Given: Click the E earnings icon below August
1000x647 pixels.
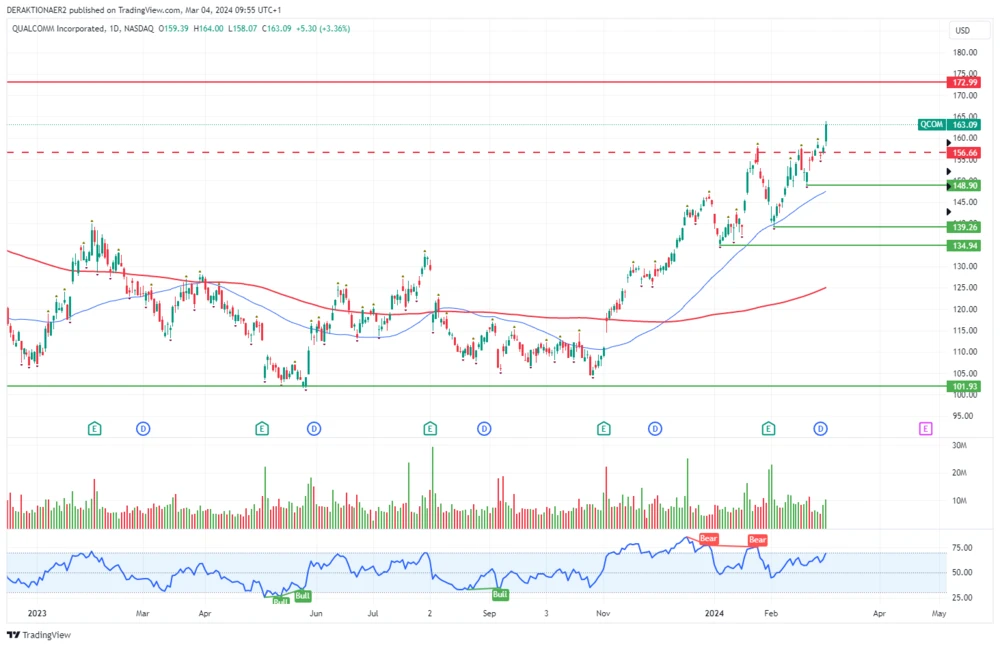Looking at the screenshot, I should click(429, 428).
